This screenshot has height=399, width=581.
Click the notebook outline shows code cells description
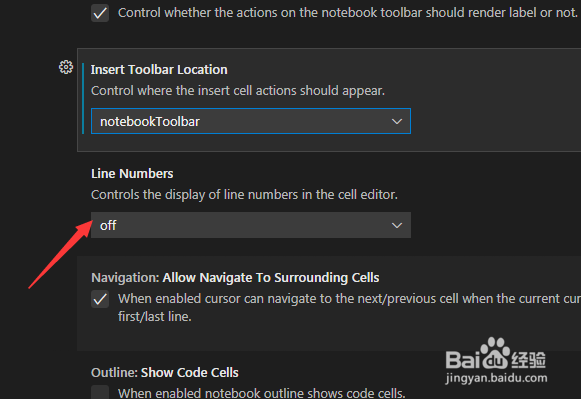point(262,393)
